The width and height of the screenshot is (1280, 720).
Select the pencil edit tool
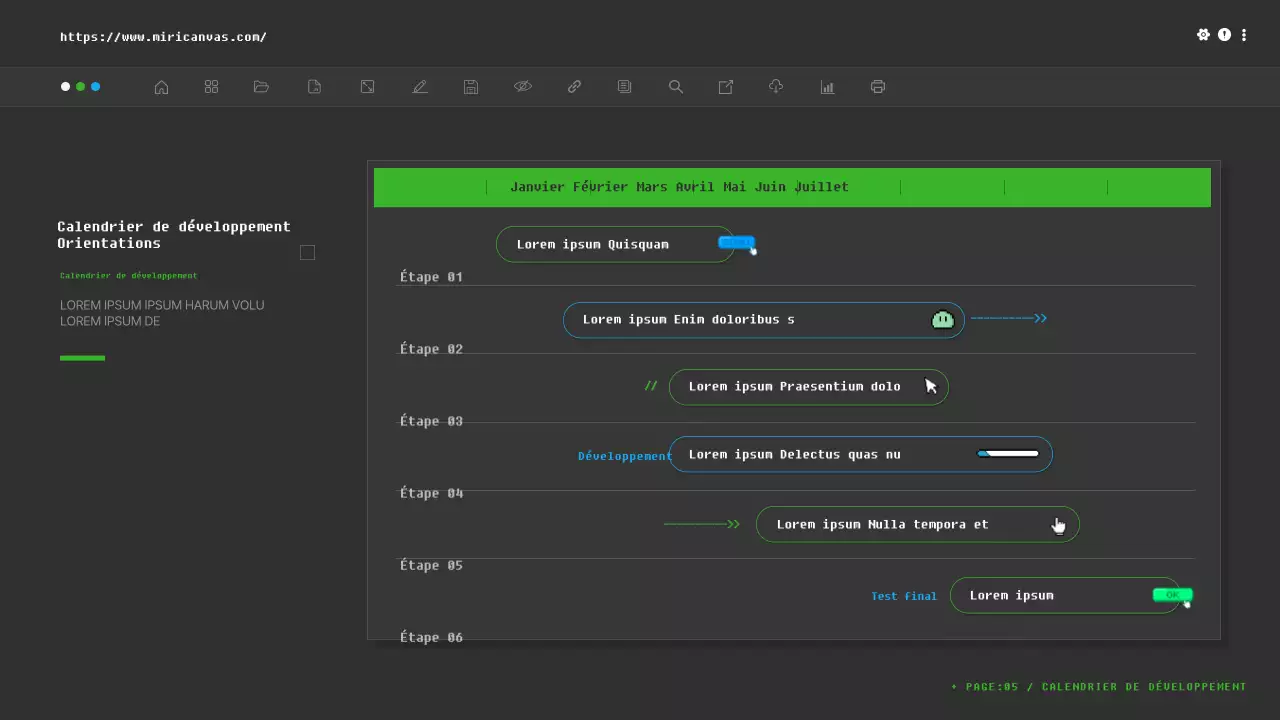pos(420,87)
